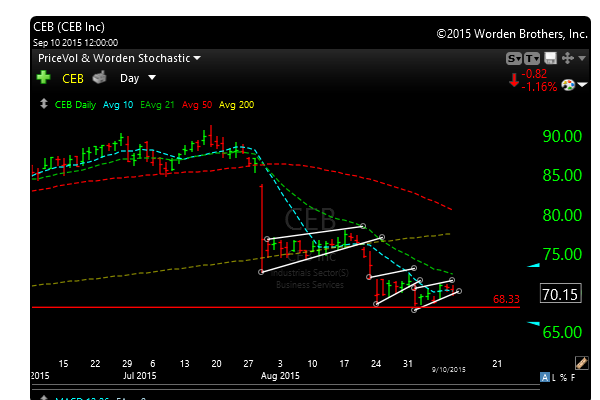Click the Avg 200 moving average label

tap(239, 103)
